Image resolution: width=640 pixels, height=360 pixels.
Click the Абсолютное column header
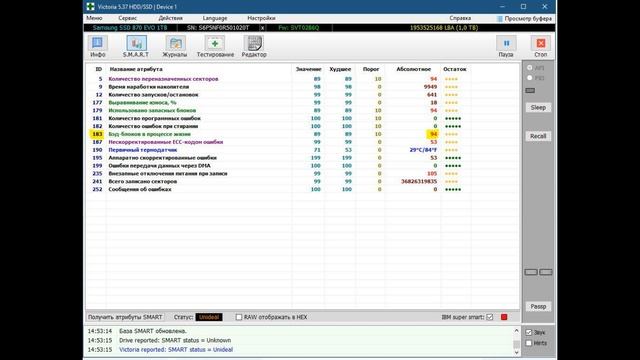(x=413, y=69)
